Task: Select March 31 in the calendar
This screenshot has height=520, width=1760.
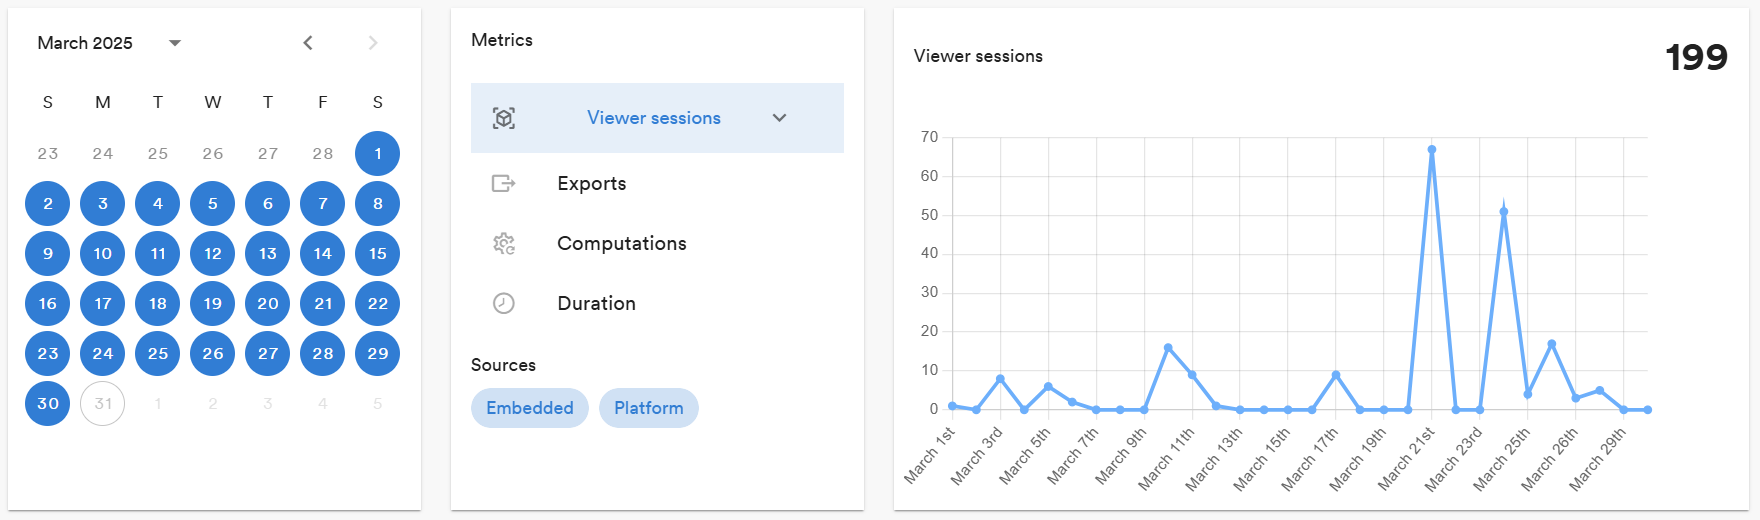Action: pos(103,404)
